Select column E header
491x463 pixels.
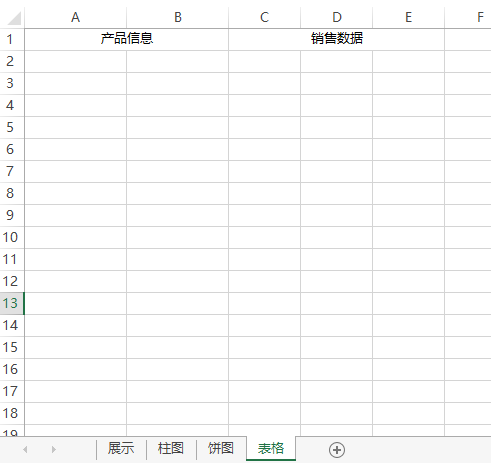click(409, 17)
